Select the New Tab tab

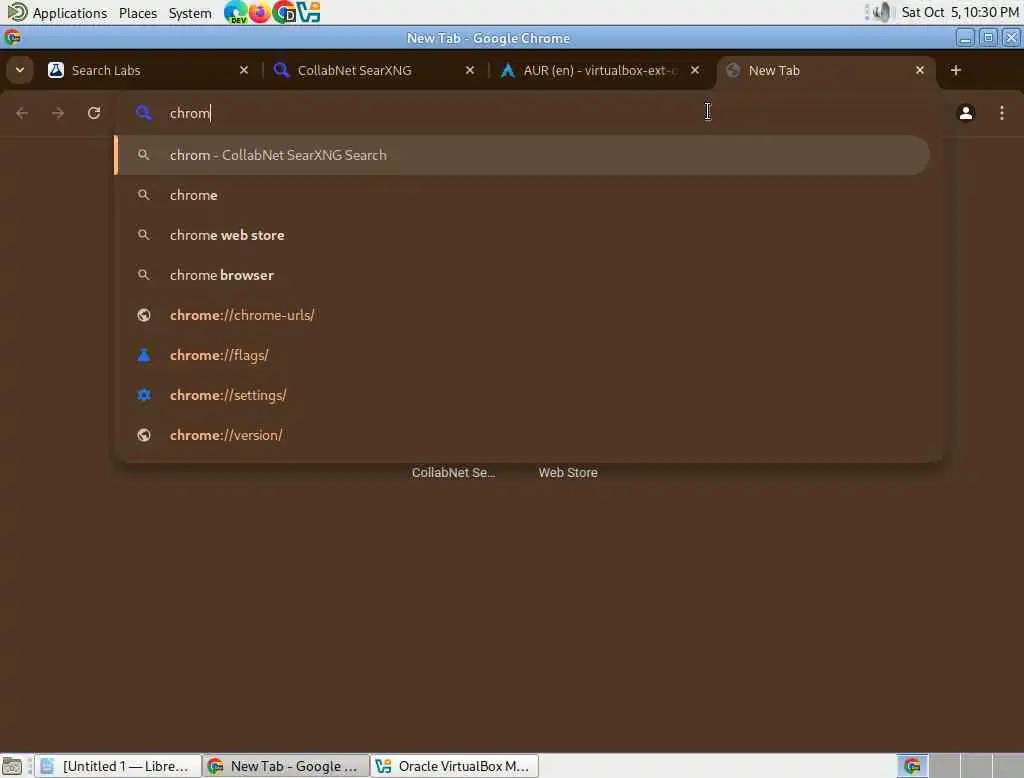826,70
